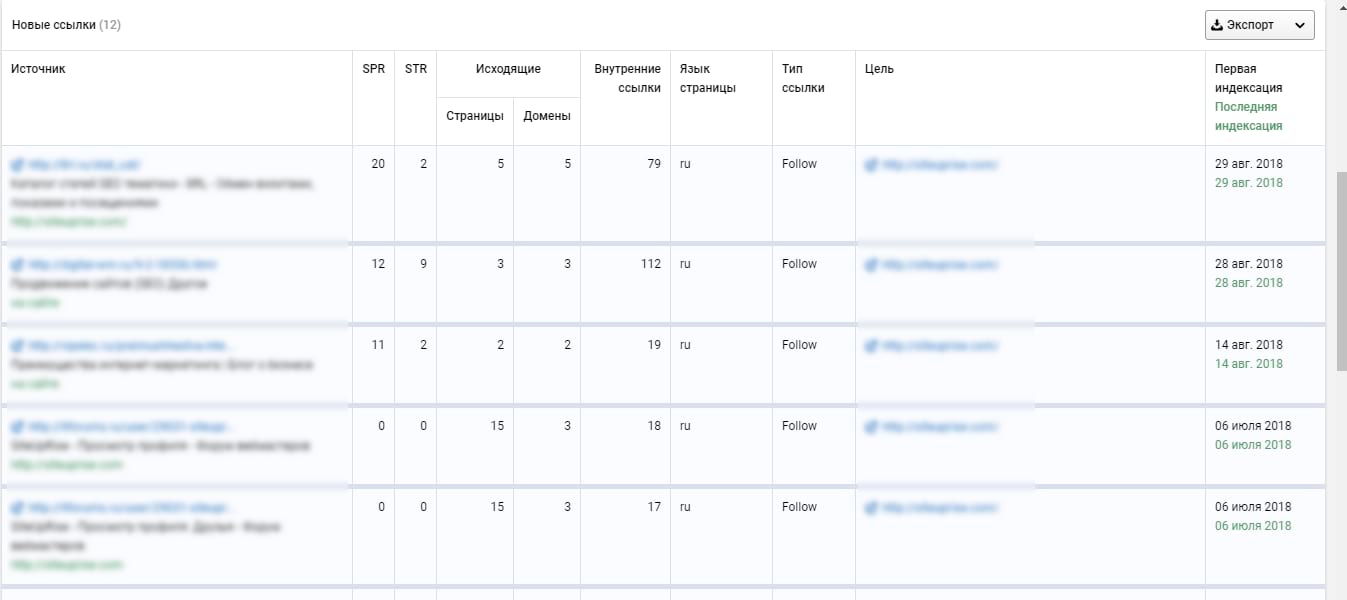
Task: Click the vertical page scrollbar thumb
Action: click(1340, 270)
